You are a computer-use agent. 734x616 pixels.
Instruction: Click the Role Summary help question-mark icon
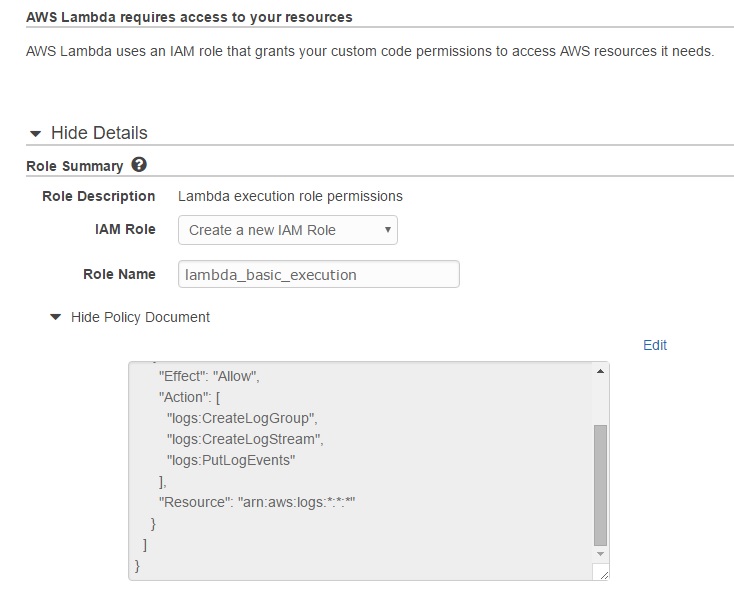click(x=139, y=165)
